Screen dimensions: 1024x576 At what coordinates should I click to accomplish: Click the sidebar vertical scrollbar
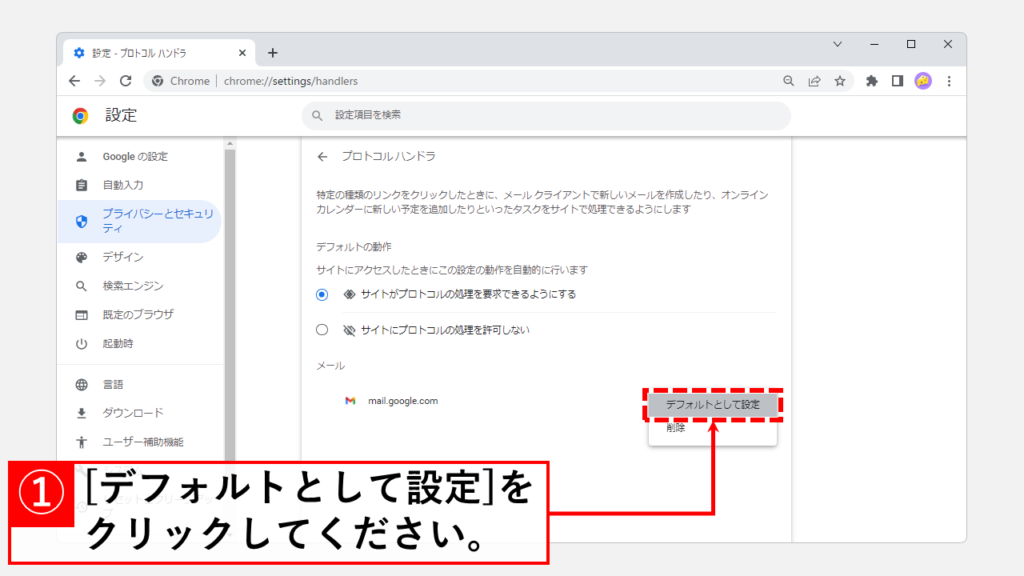point(229,300)
